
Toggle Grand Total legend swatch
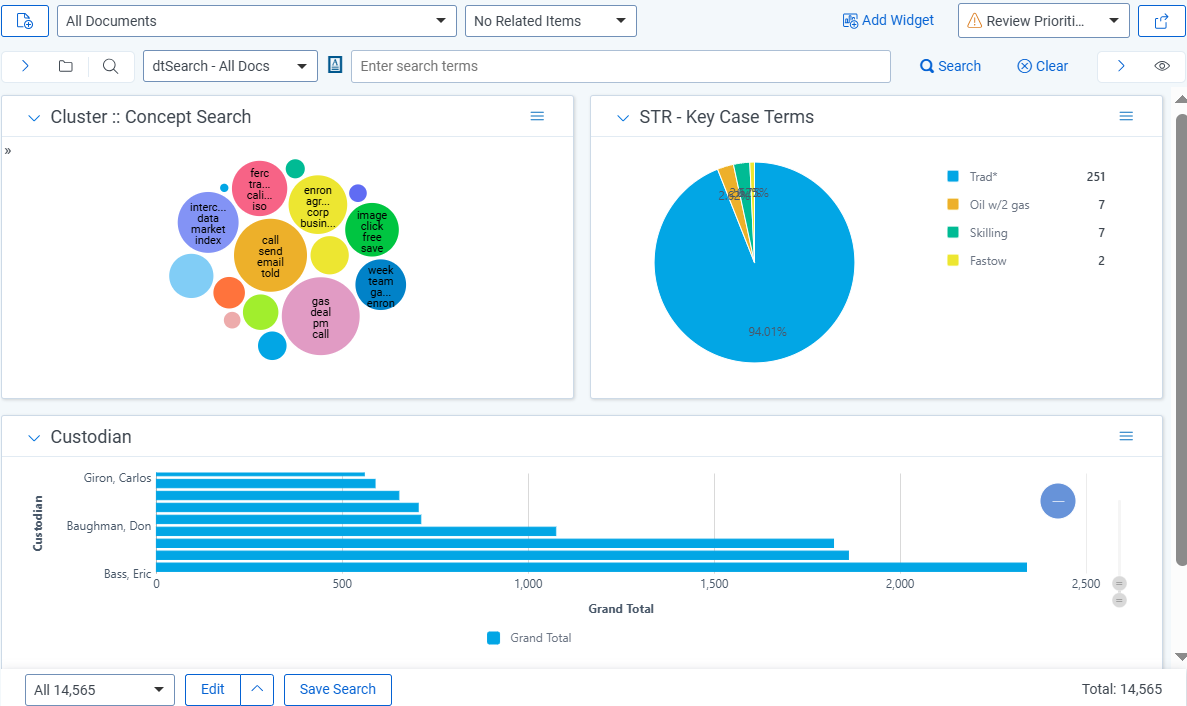tap(494, 638)
